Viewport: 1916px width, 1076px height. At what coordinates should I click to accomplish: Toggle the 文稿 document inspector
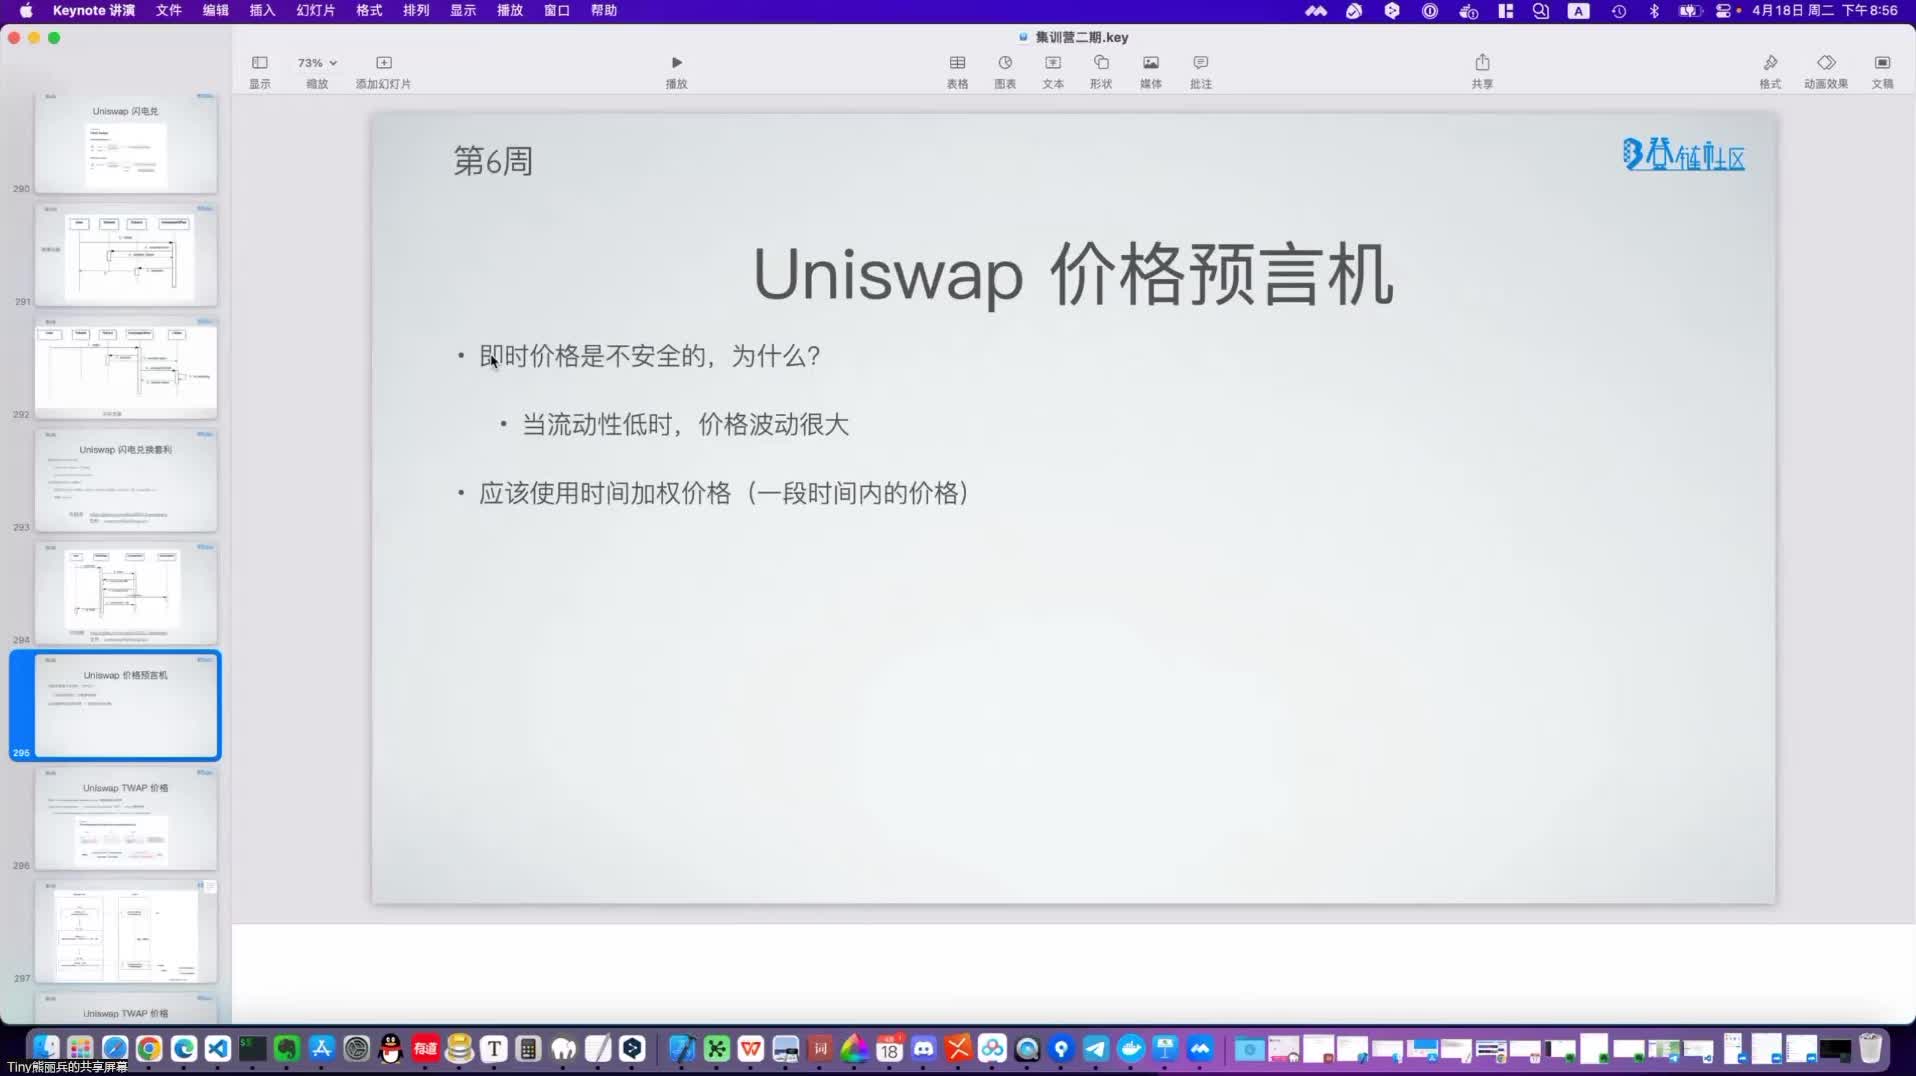coord(1882,72)
